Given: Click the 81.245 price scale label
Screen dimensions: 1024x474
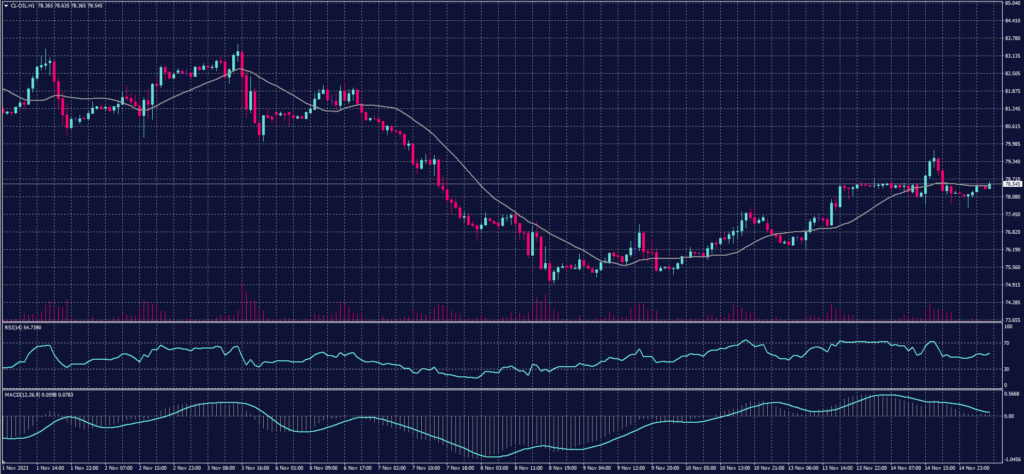Looking at the screenshot, I should [1011, 108].
